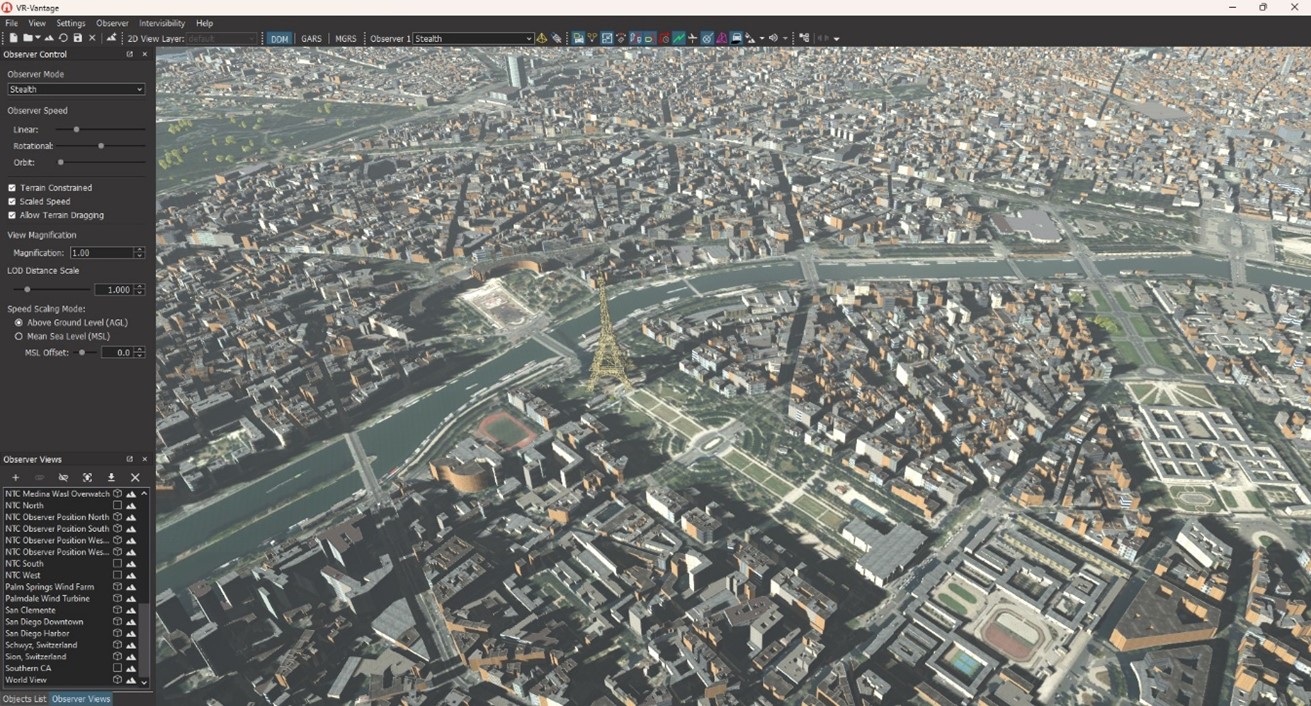Toggle the Allow Terrain Dragging checkbox
Screen dimensions: 1311x706
coord(12,215)
